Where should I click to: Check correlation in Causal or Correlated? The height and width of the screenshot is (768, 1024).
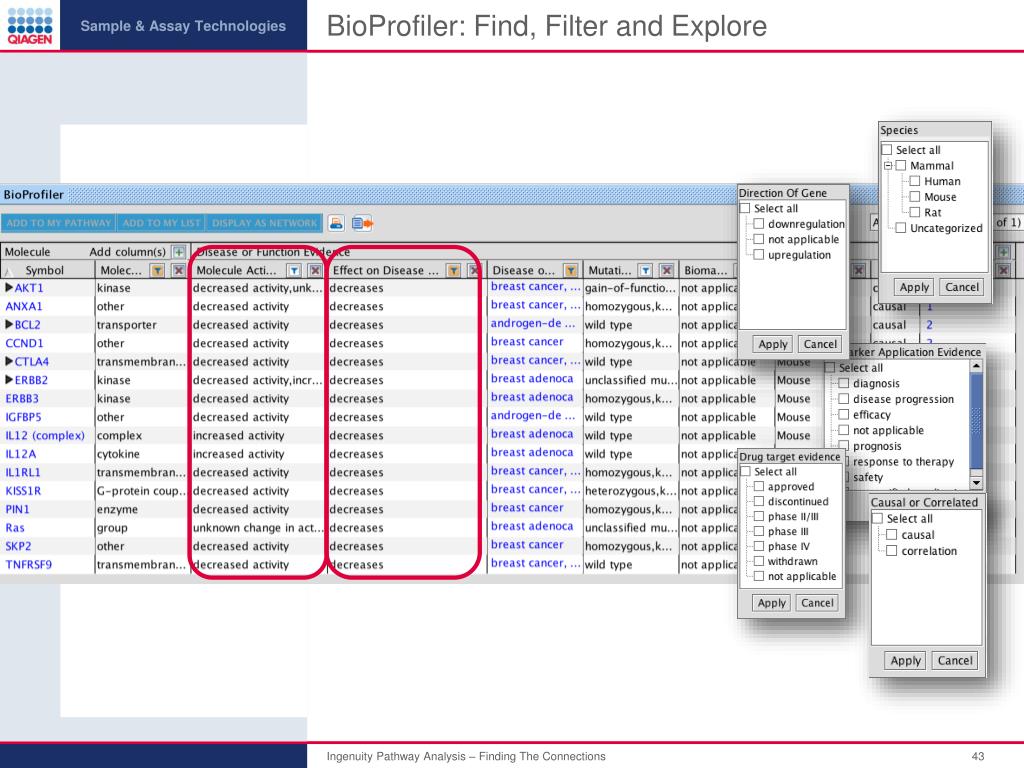[891, 551]
